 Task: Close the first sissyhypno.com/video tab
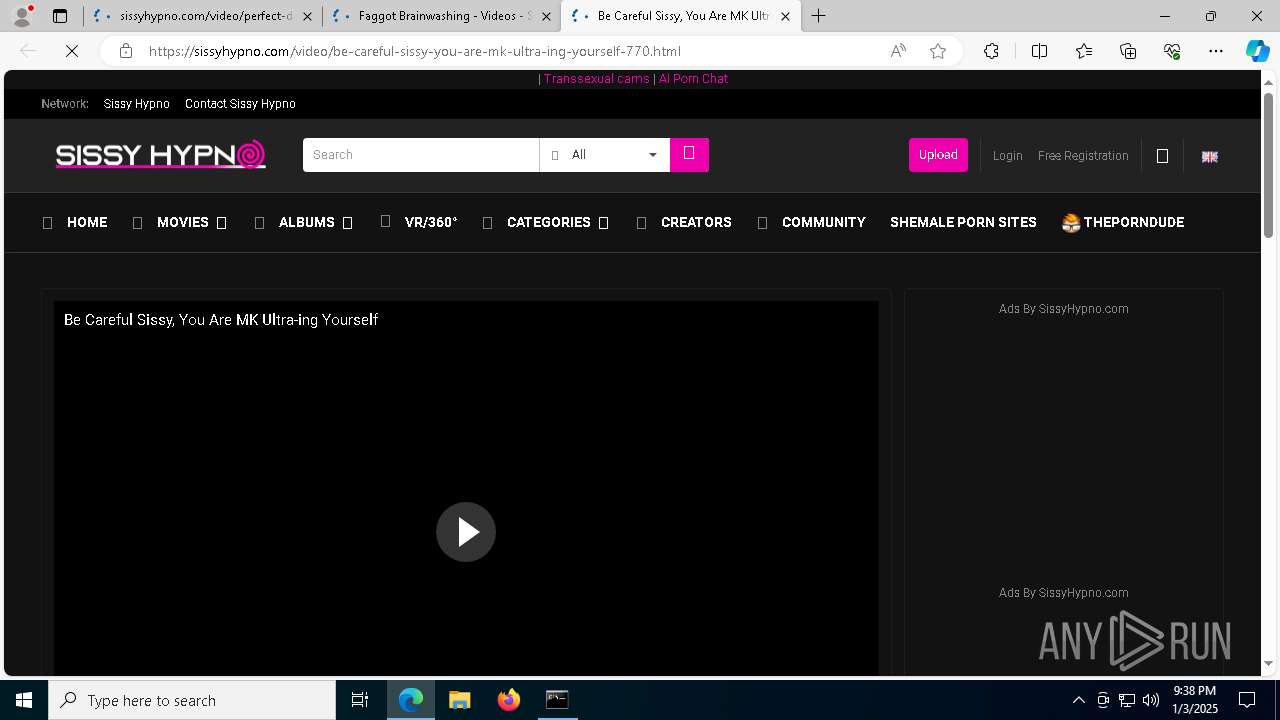[x=307, y=16]
